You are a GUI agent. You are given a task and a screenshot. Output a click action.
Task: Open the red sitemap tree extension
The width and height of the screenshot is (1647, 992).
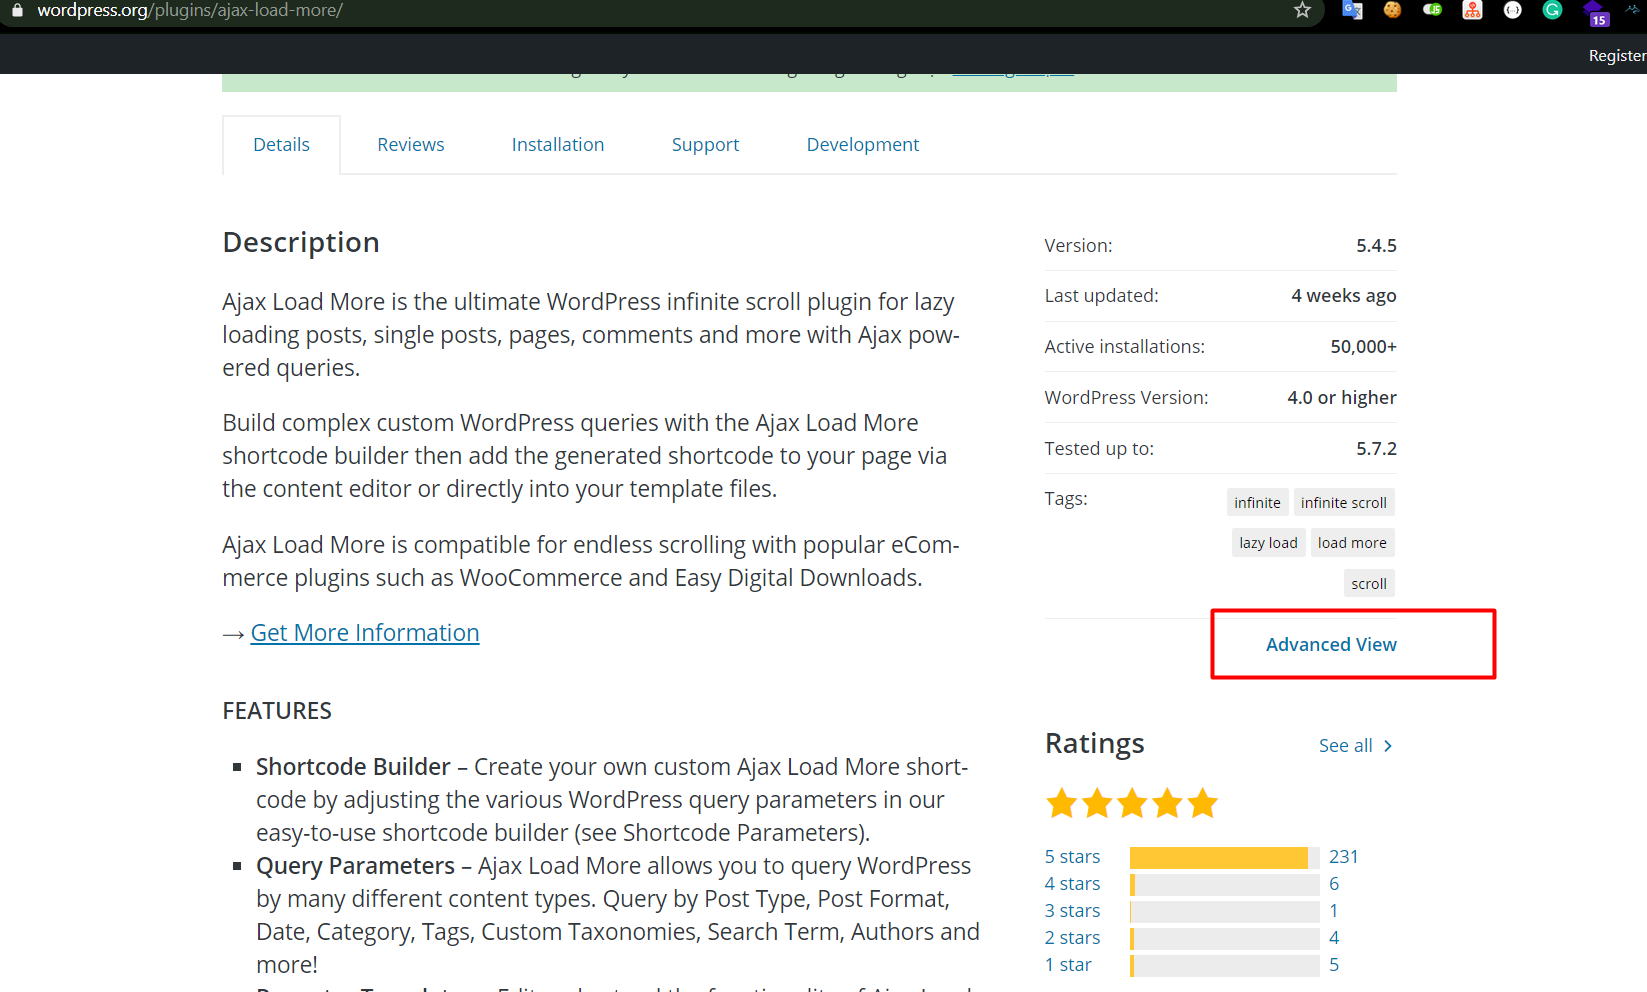1472,10
